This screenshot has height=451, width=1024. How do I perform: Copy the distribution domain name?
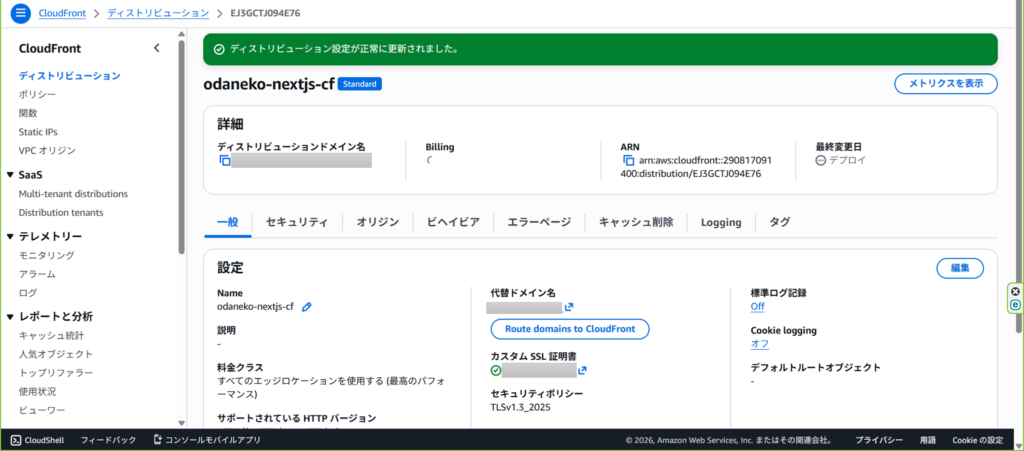[225, 161]
